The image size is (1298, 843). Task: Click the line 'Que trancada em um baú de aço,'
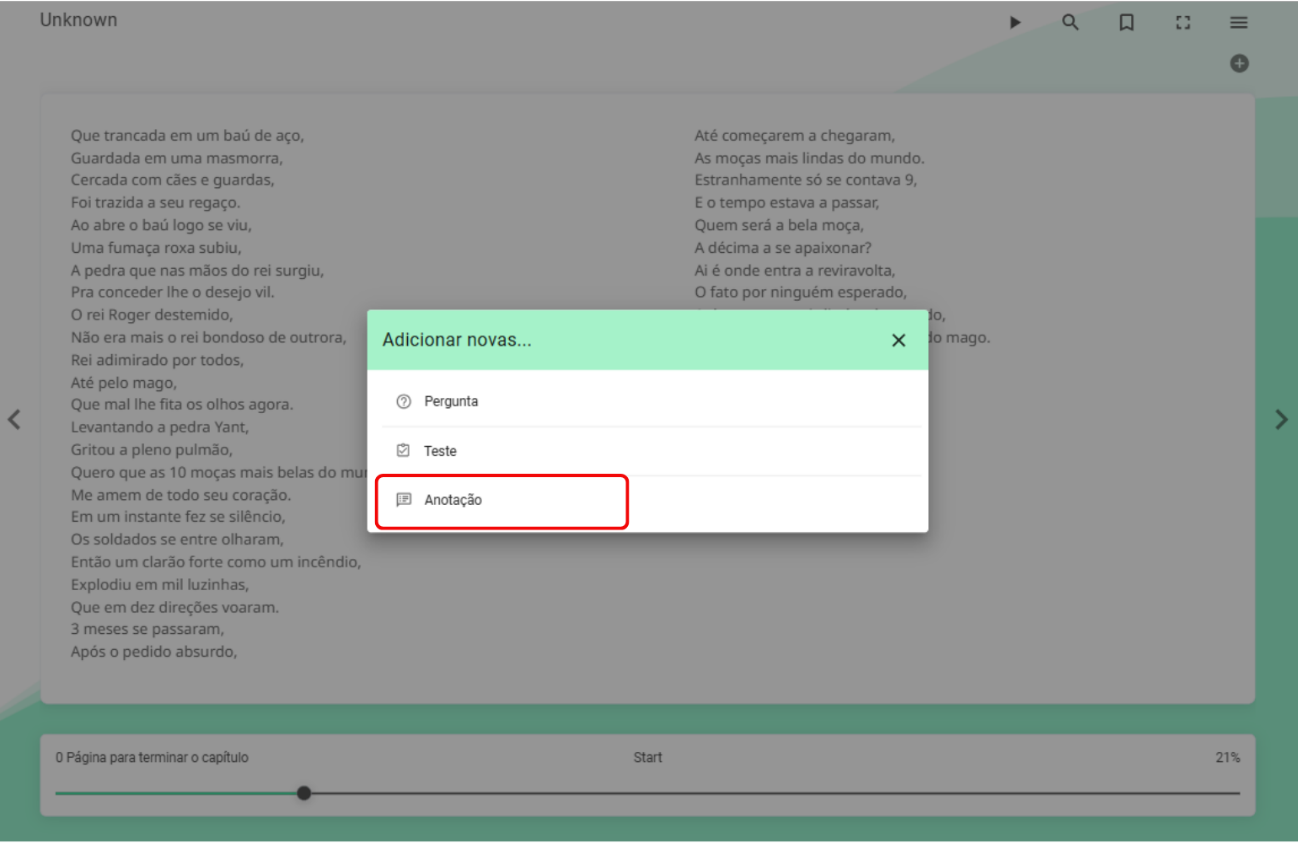coord(187,135)
